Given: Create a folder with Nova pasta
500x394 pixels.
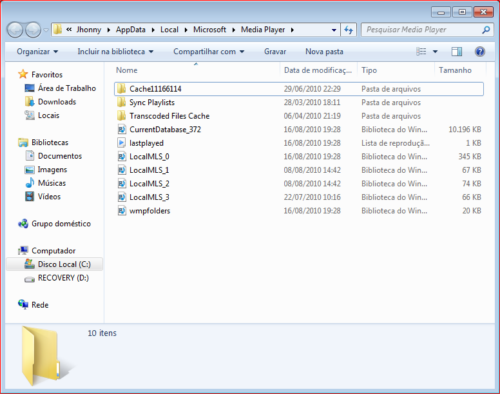Looking at the screenshot, I should pyautogui.click(x=324, y=52).
